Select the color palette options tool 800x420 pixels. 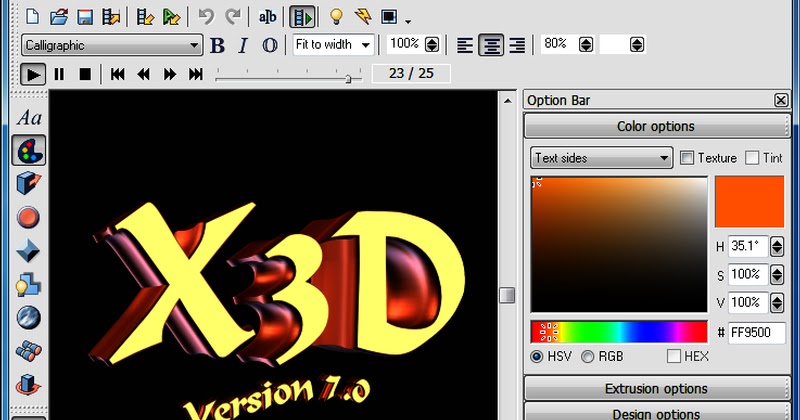click(x=29, y=150)
